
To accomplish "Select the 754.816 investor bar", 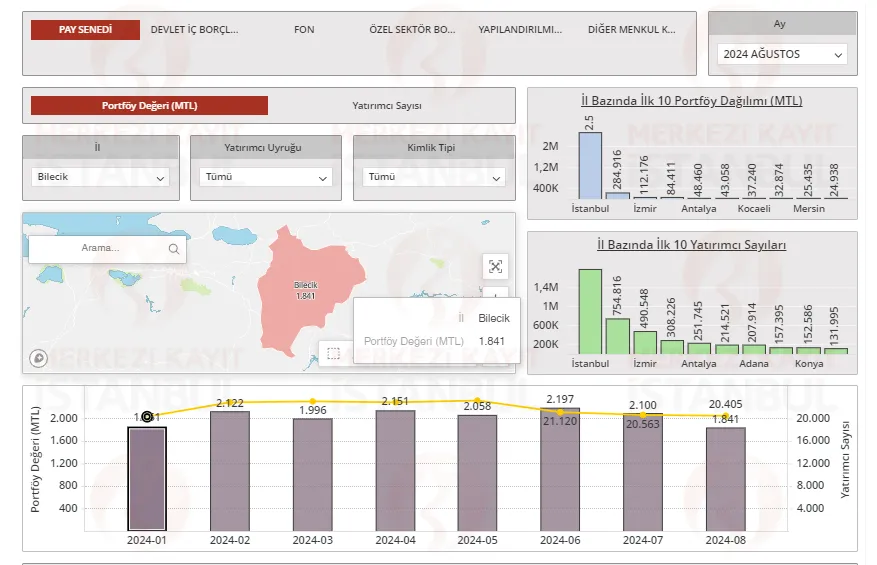I will 617,336.
